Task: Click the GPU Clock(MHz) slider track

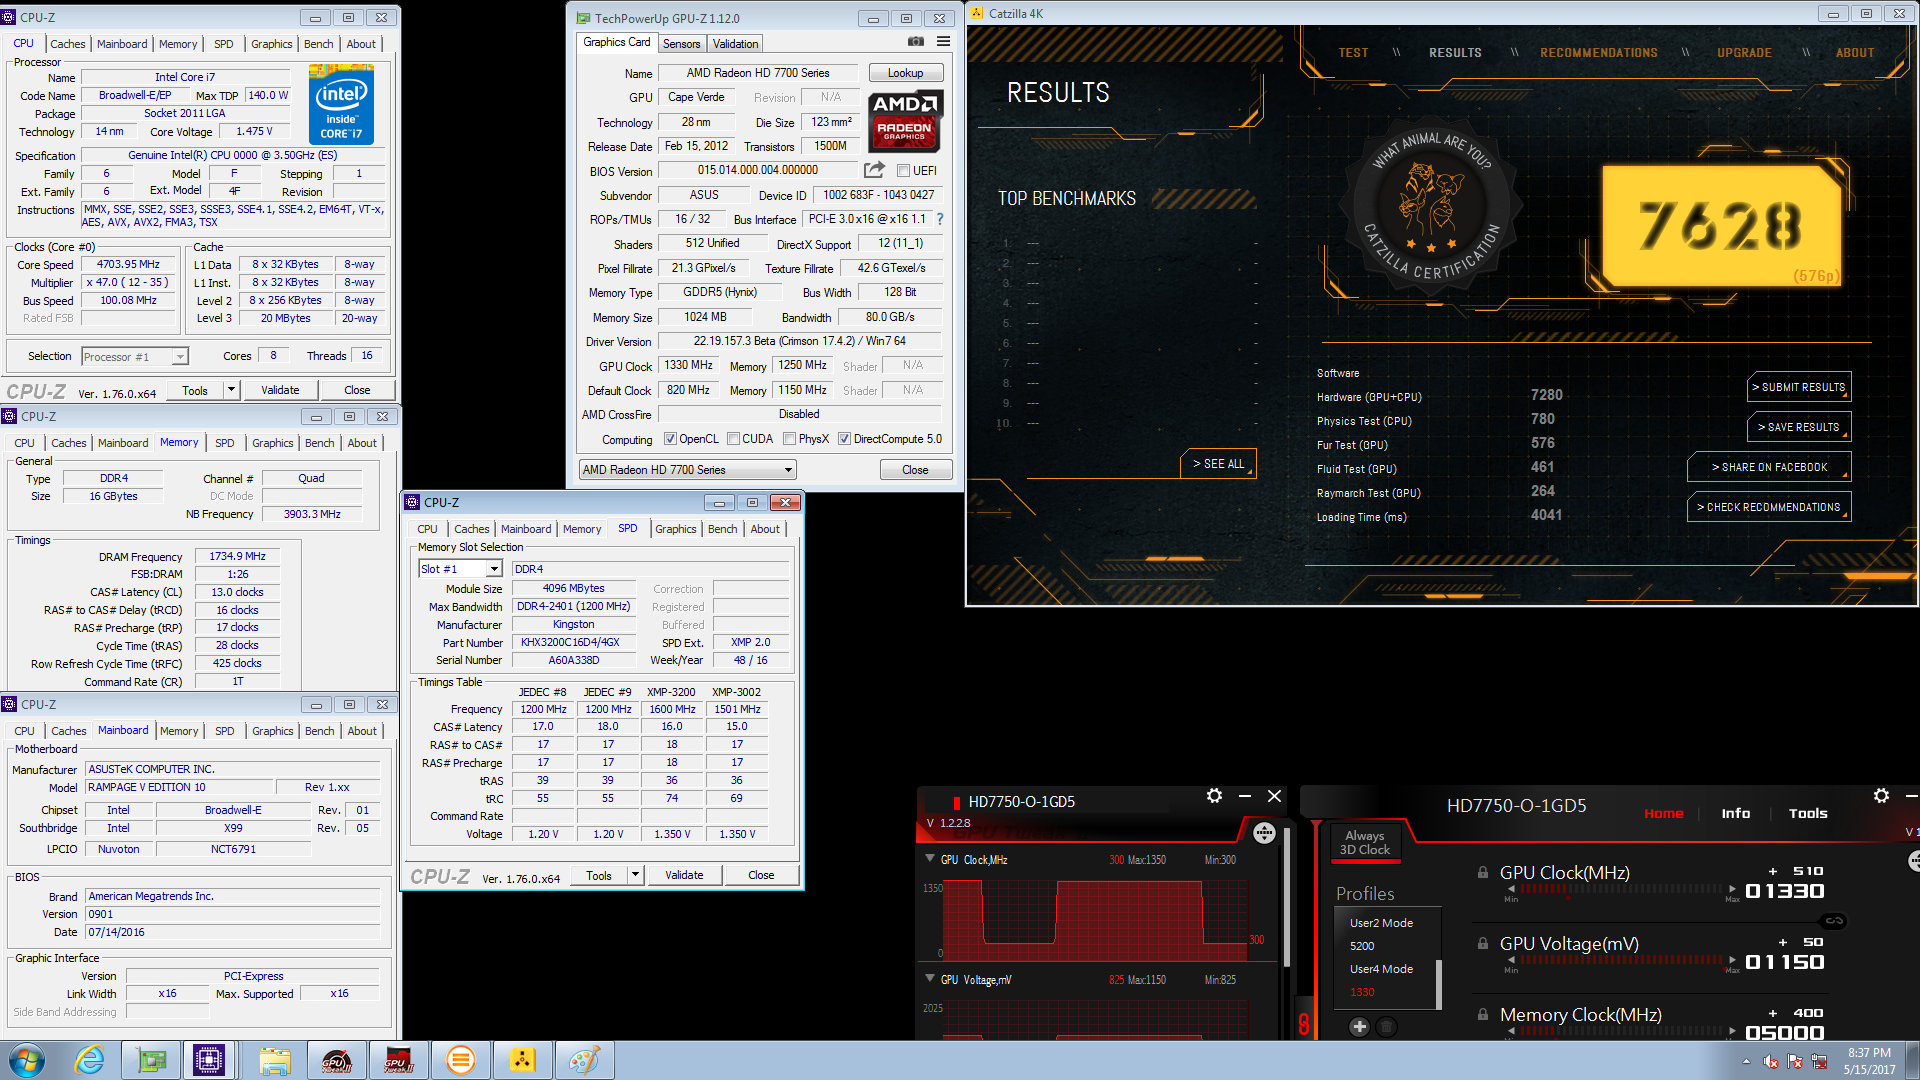Action: (x=1621, y=888)
